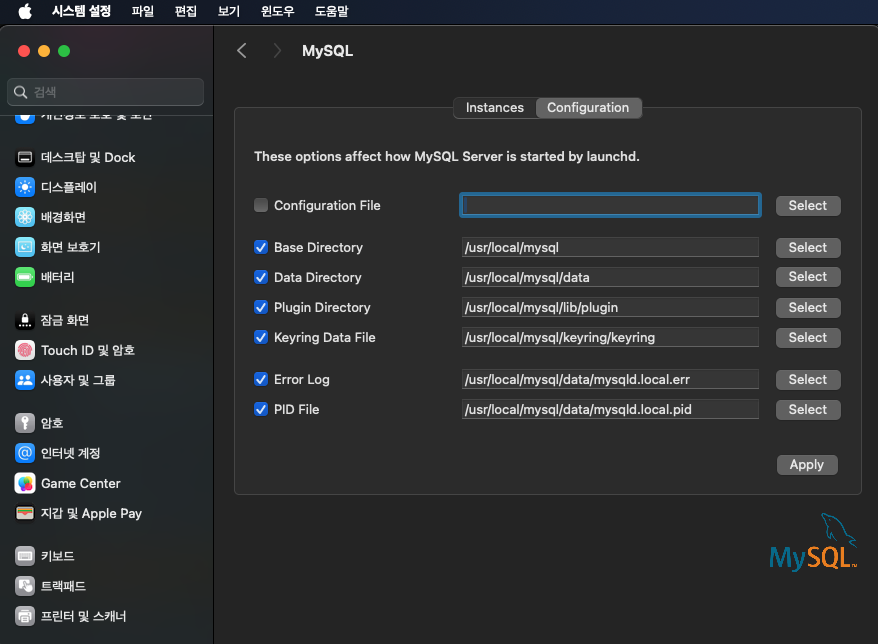Go forward with the right chevron
Viewport: 878px width, 644px height.
(277, 51)
